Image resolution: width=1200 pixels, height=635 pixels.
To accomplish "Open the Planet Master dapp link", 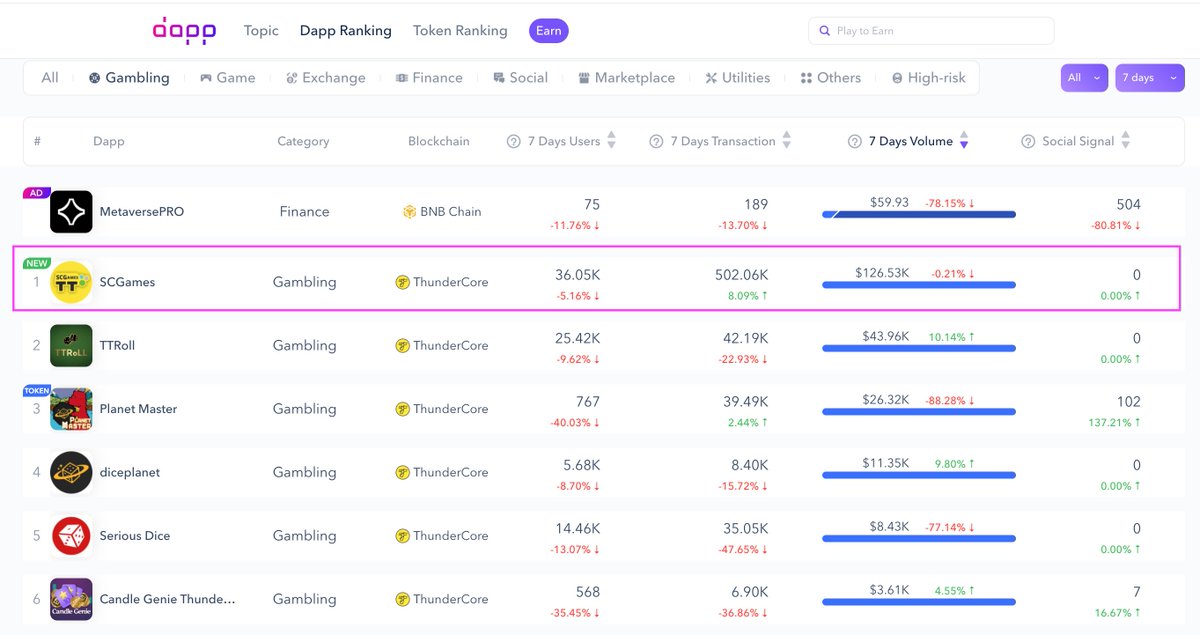I will [x=138, y=409].
